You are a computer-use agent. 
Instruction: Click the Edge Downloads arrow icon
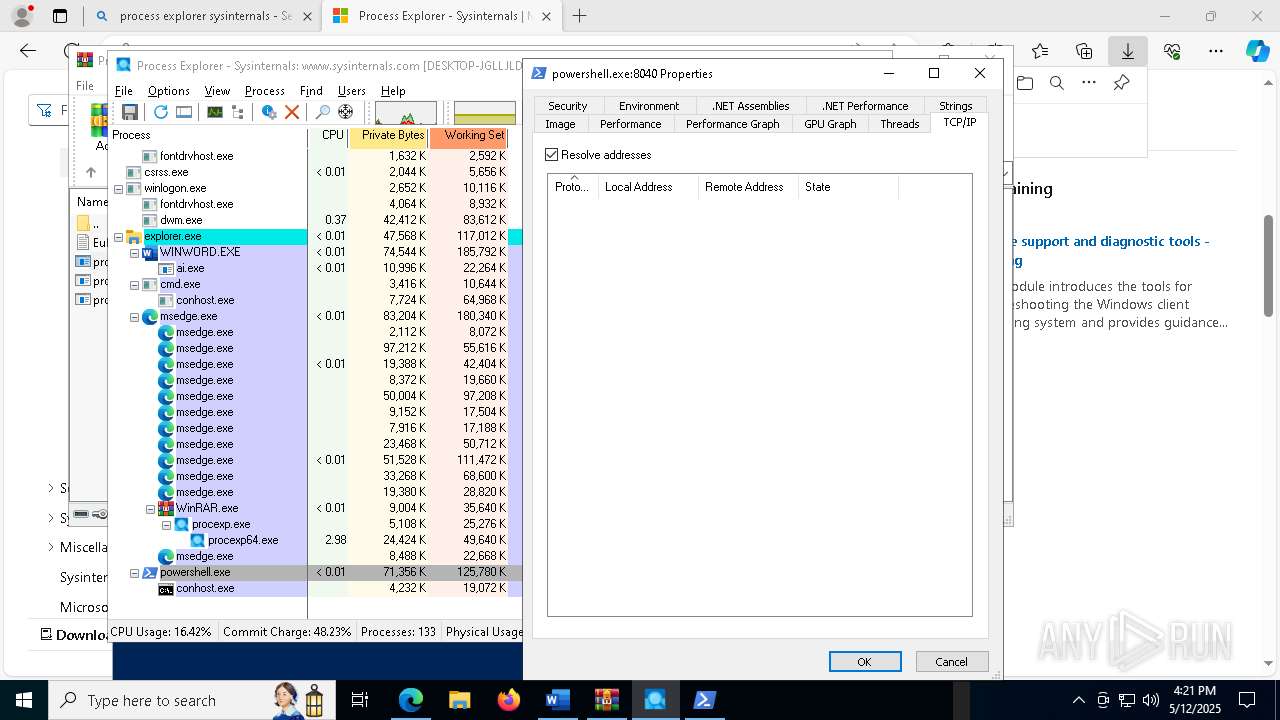click(x=1128, y=51)
